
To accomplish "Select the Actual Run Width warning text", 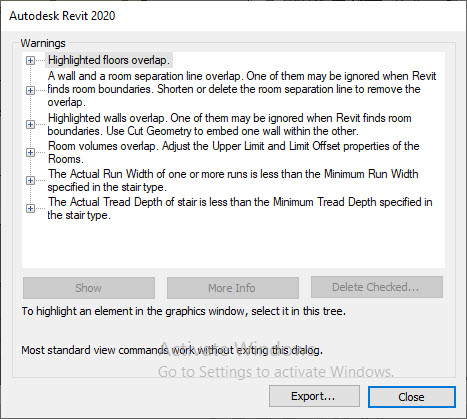I will pyautogui.click(x=233, y=180).
